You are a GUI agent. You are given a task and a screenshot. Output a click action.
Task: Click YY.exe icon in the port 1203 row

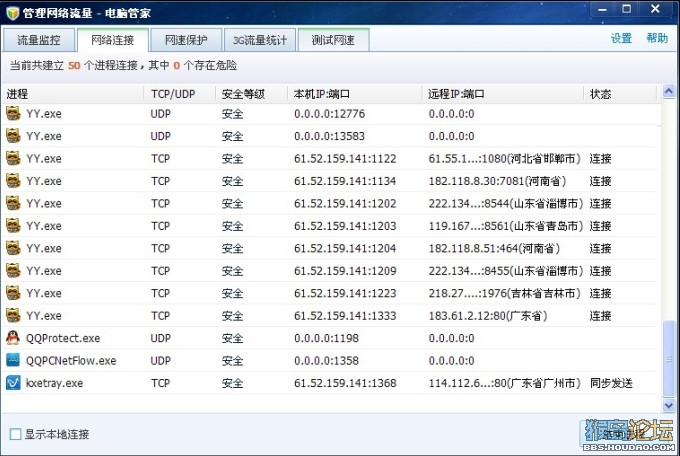13,226
